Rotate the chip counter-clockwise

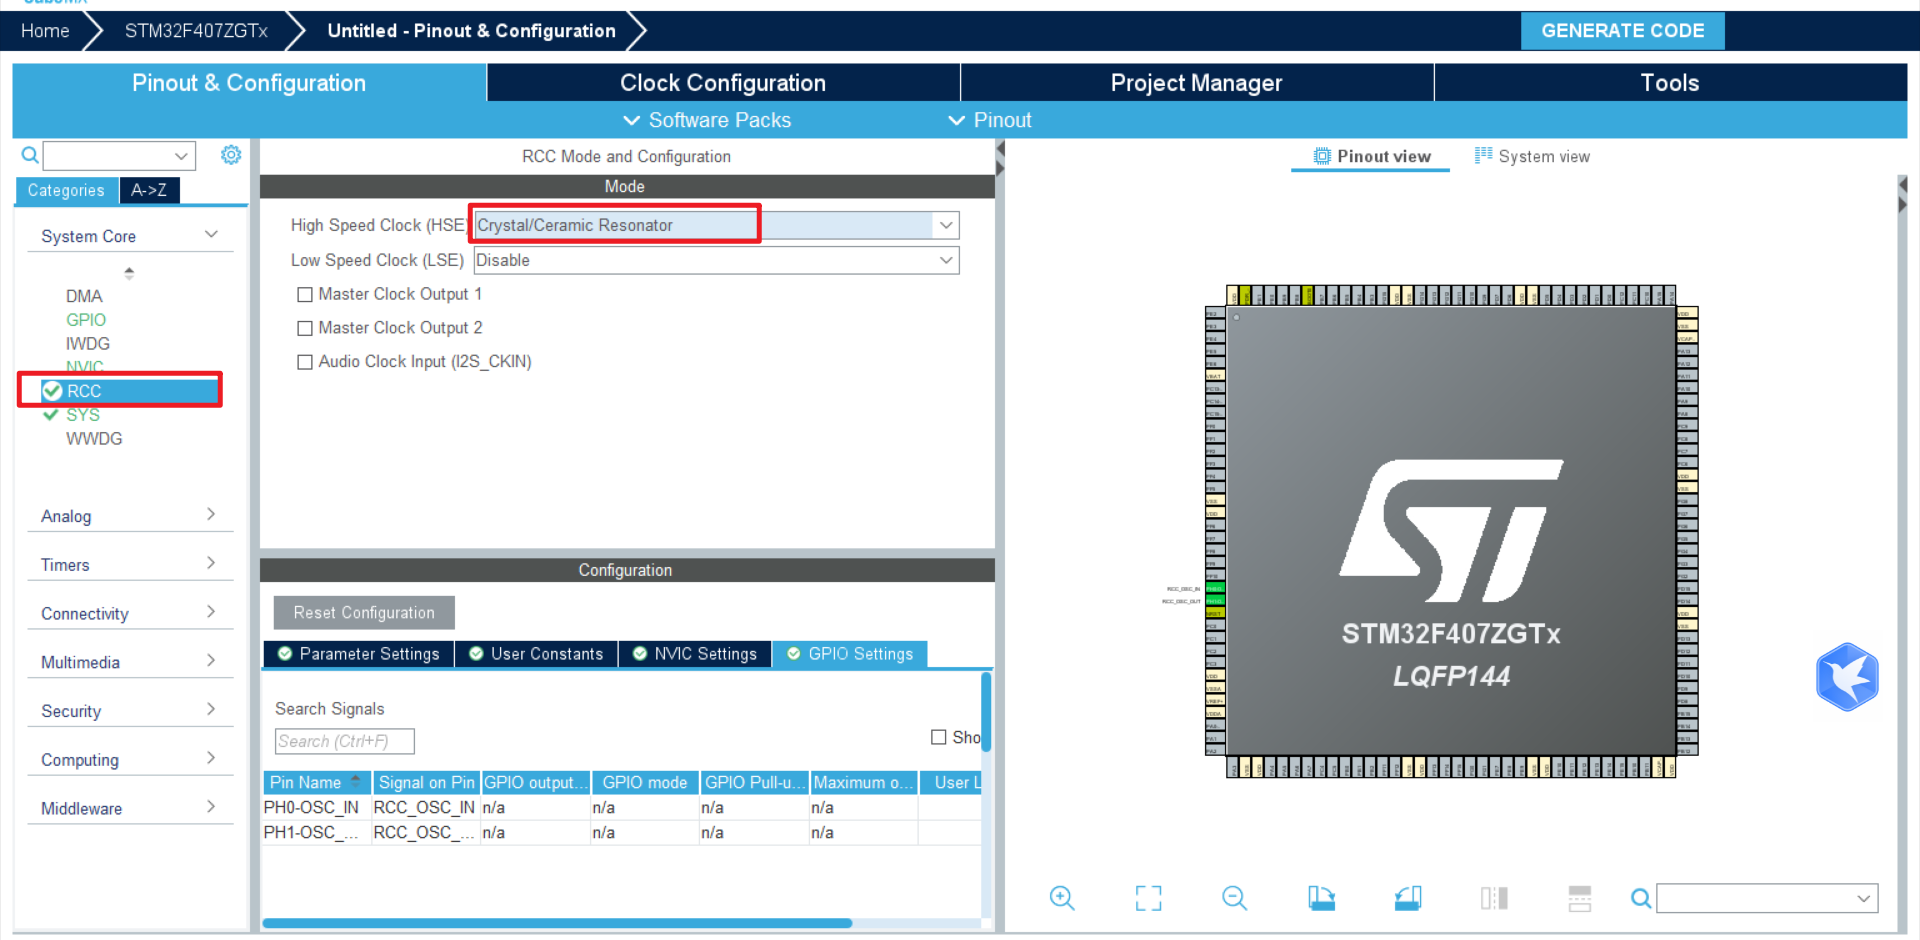click(x=1408, y=898)
